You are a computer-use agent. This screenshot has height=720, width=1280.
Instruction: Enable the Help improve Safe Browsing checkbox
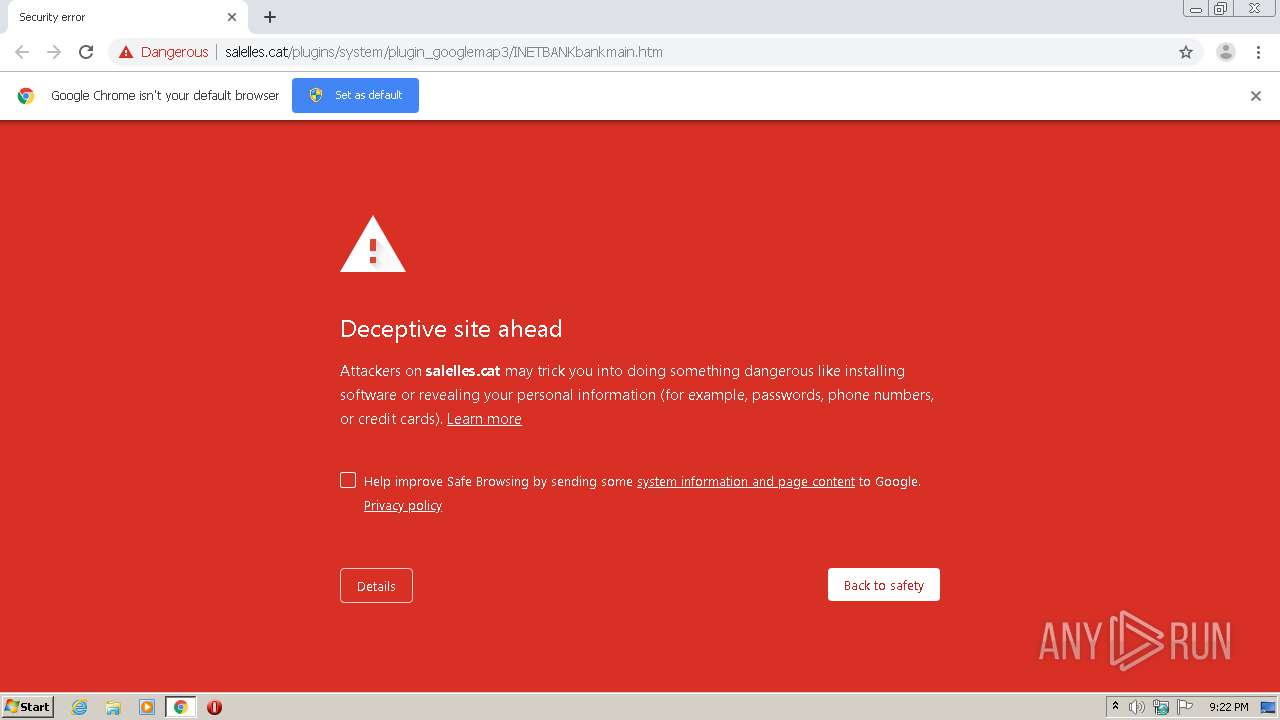click(348, 480)
